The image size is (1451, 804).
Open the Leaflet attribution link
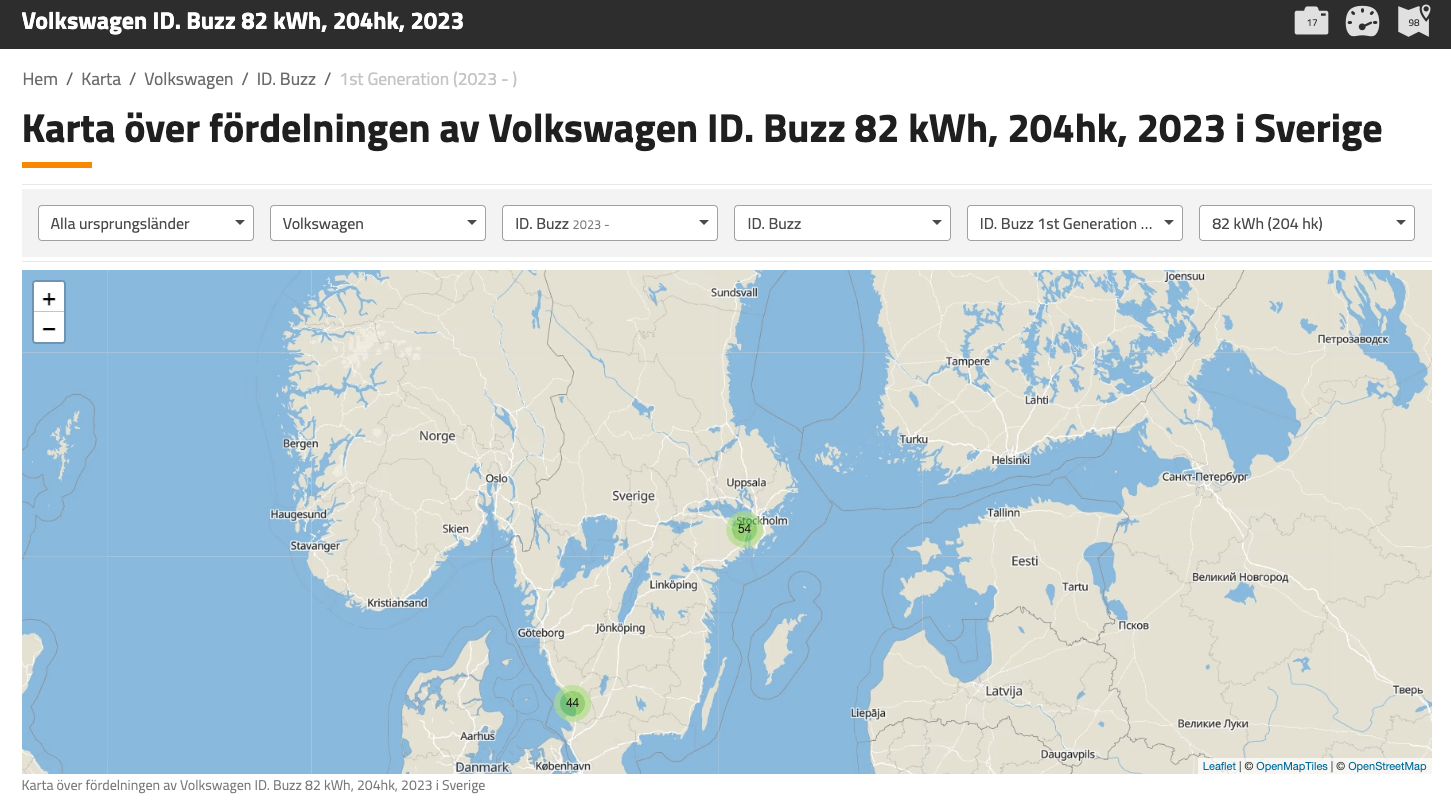click(x=1219, y=766)
